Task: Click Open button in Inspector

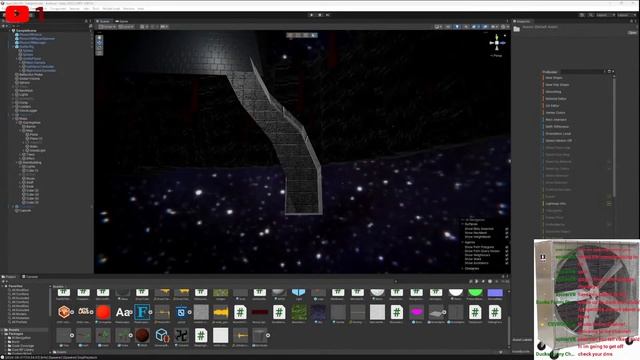Action: pyautogui.click(x=632, y=32)
